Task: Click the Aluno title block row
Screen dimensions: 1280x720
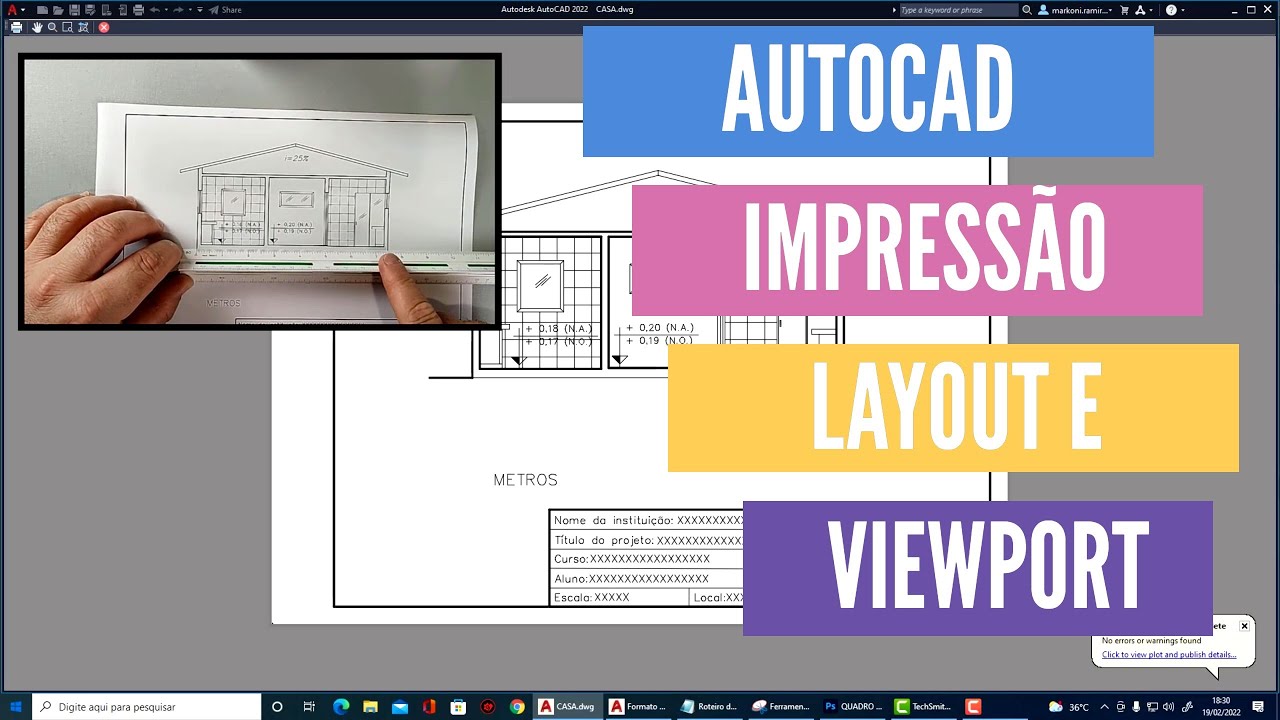Action: 647,578
